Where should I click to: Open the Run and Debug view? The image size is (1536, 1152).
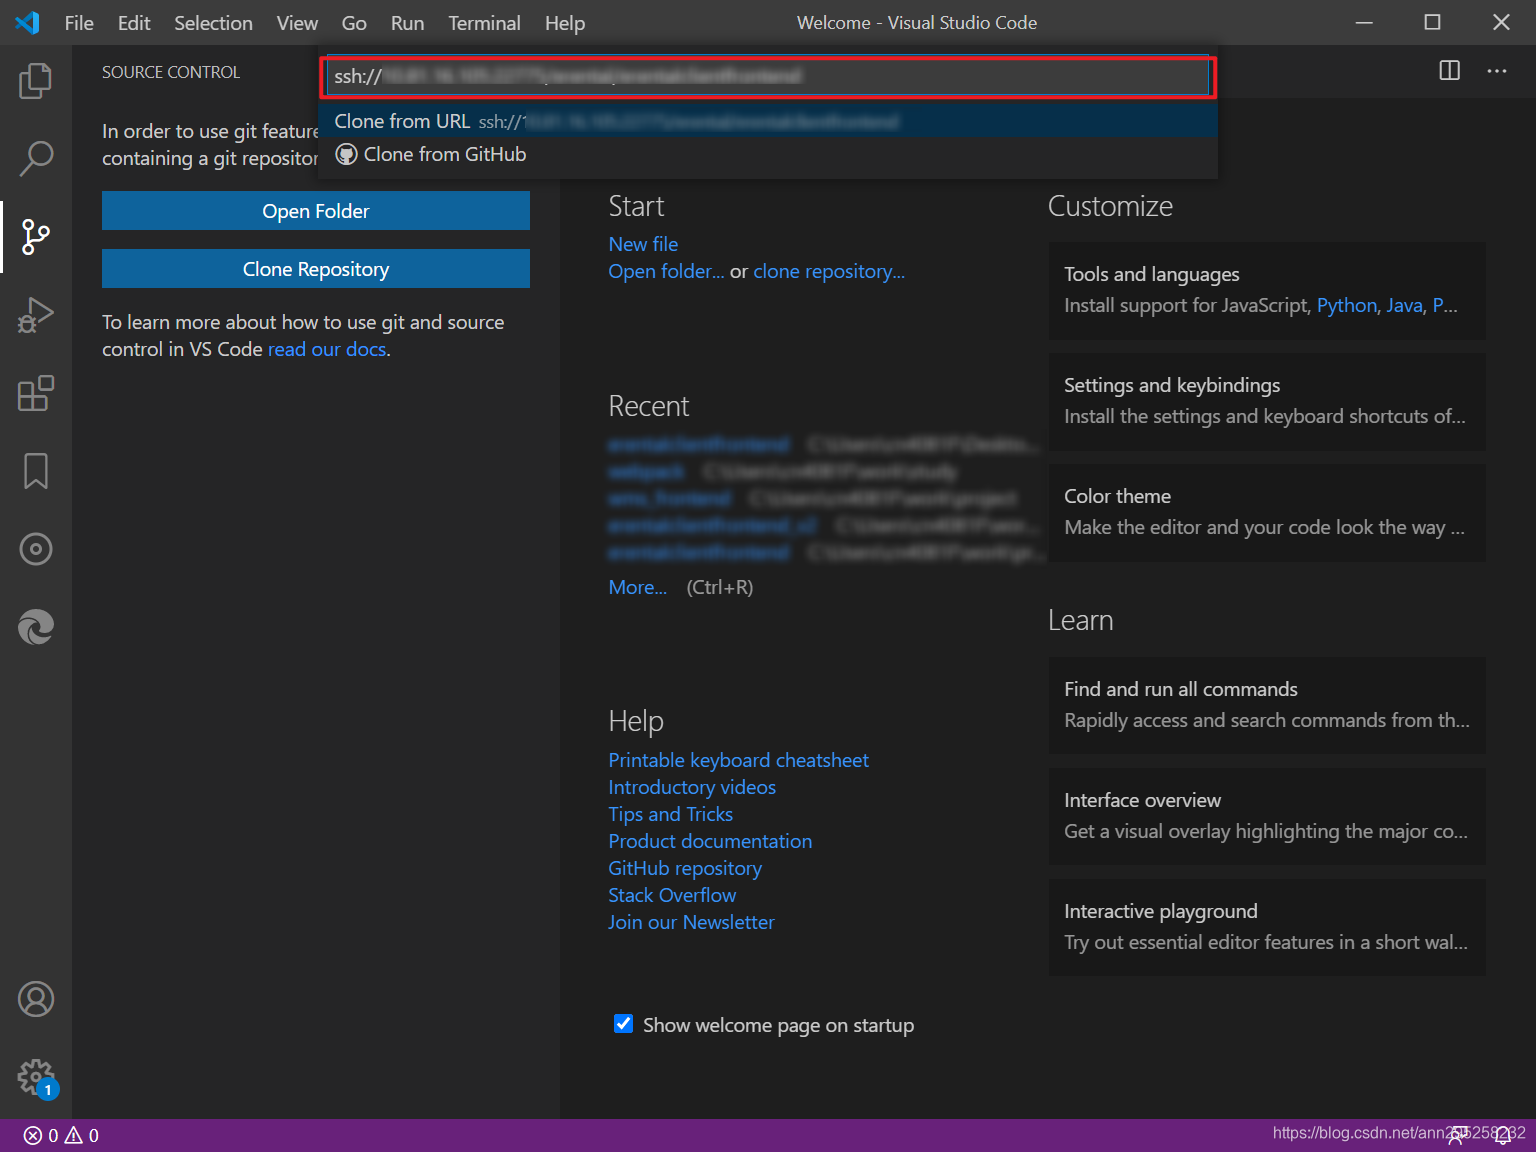click(x=36, y=314)
